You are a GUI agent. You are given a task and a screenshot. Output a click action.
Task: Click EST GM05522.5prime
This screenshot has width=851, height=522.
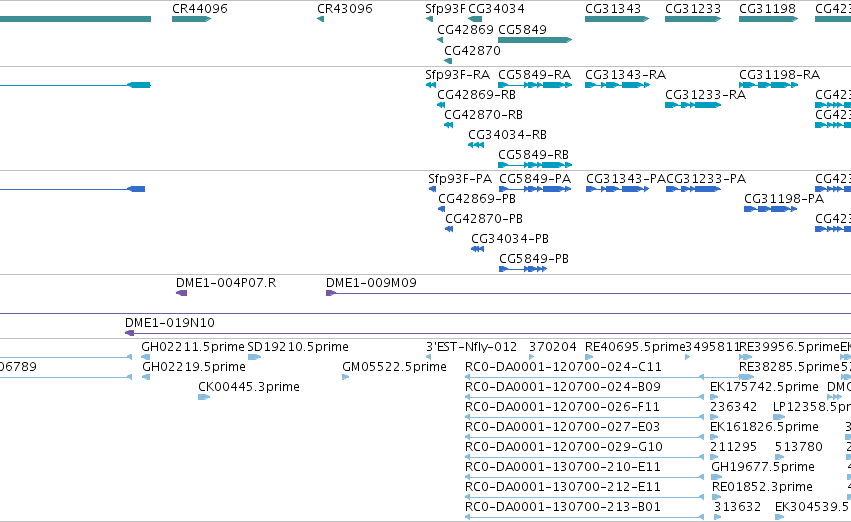coord(394,367)
